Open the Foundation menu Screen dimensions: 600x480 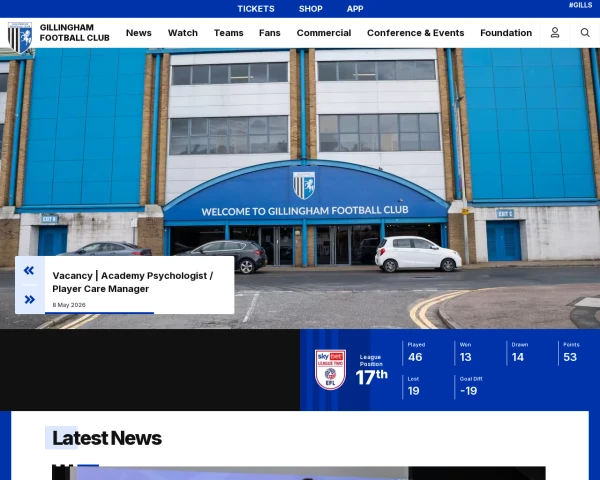[506, 33]
